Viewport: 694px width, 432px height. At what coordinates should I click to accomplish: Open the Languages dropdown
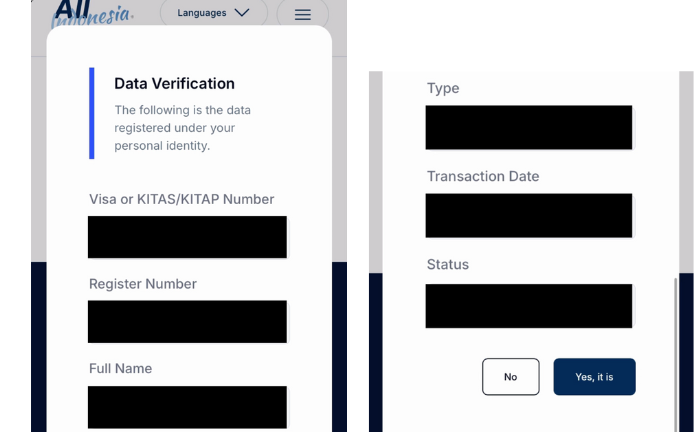tap(212, 13)
